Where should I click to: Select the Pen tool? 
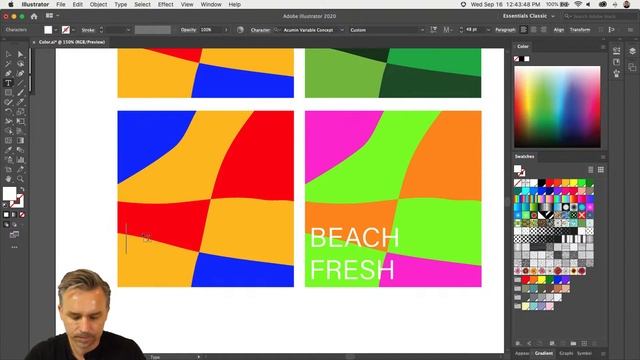click(x=8, y=73)
